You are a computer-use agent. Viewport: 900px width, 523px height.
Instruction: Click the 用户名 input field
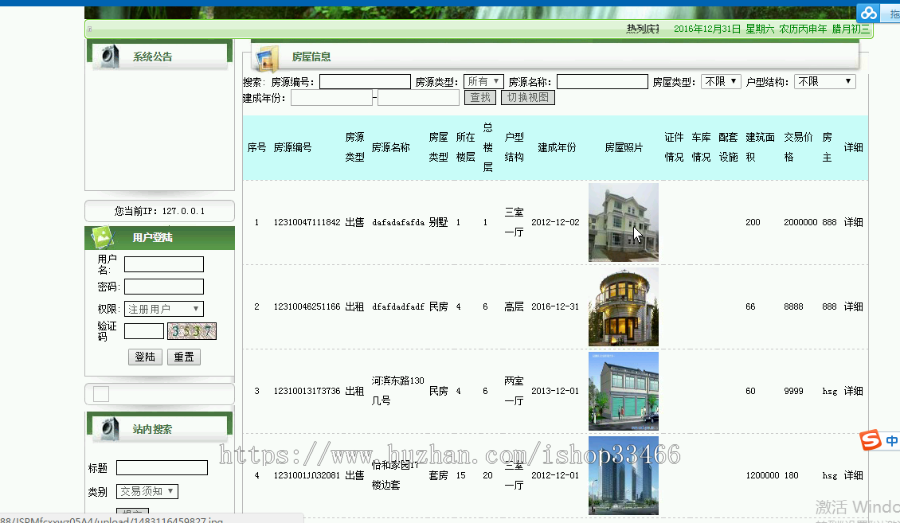click(x=164, y=264)
